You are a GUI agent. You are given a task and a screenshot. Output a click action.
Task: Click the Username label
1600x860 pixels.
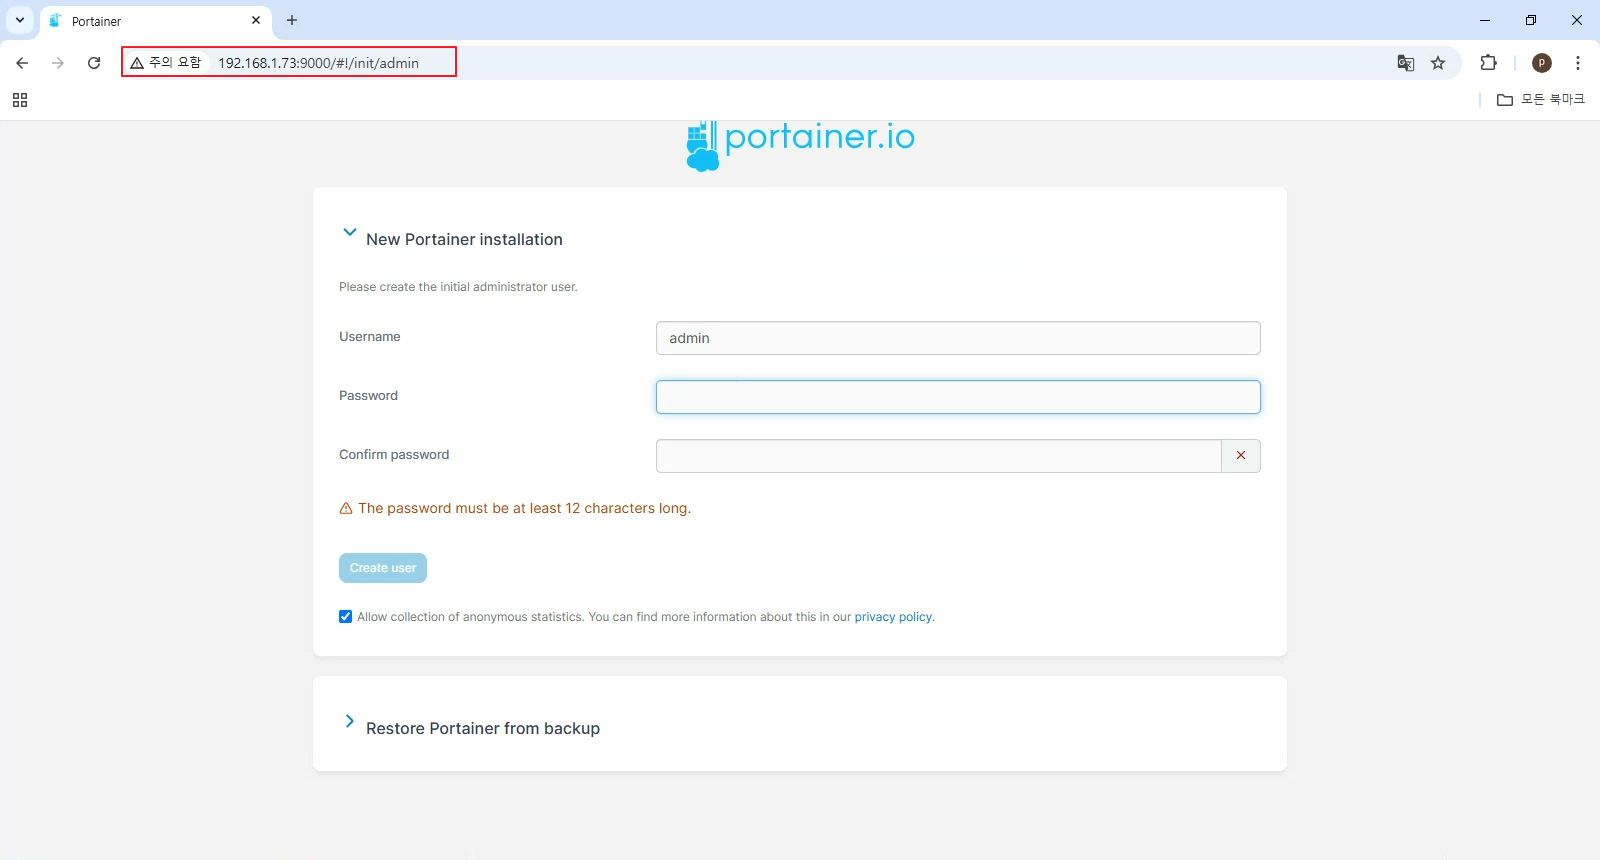[x=370, y=337]
